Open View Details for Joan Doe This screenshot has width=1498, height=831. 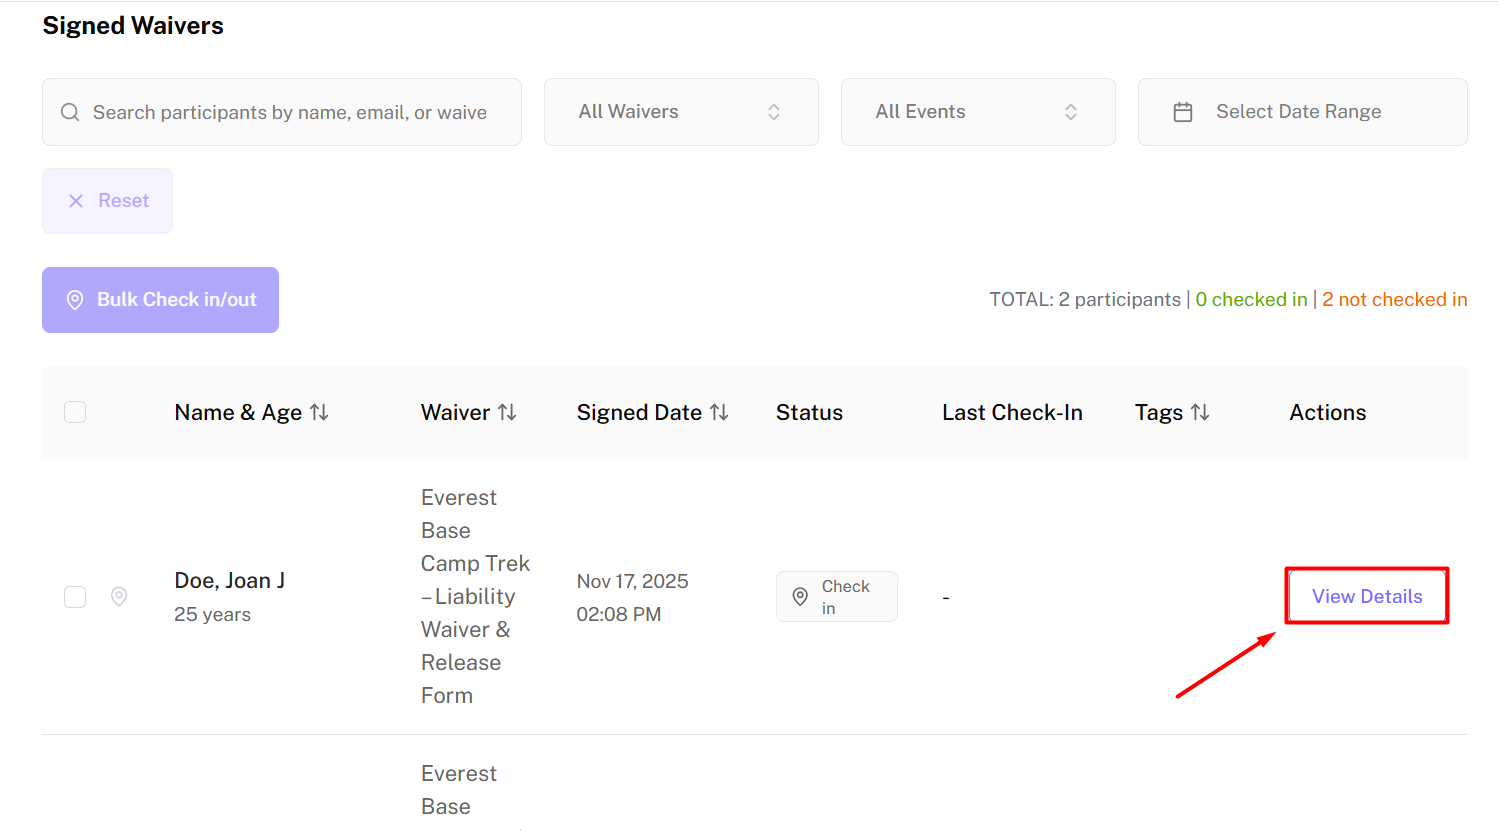pos(1366,596)
